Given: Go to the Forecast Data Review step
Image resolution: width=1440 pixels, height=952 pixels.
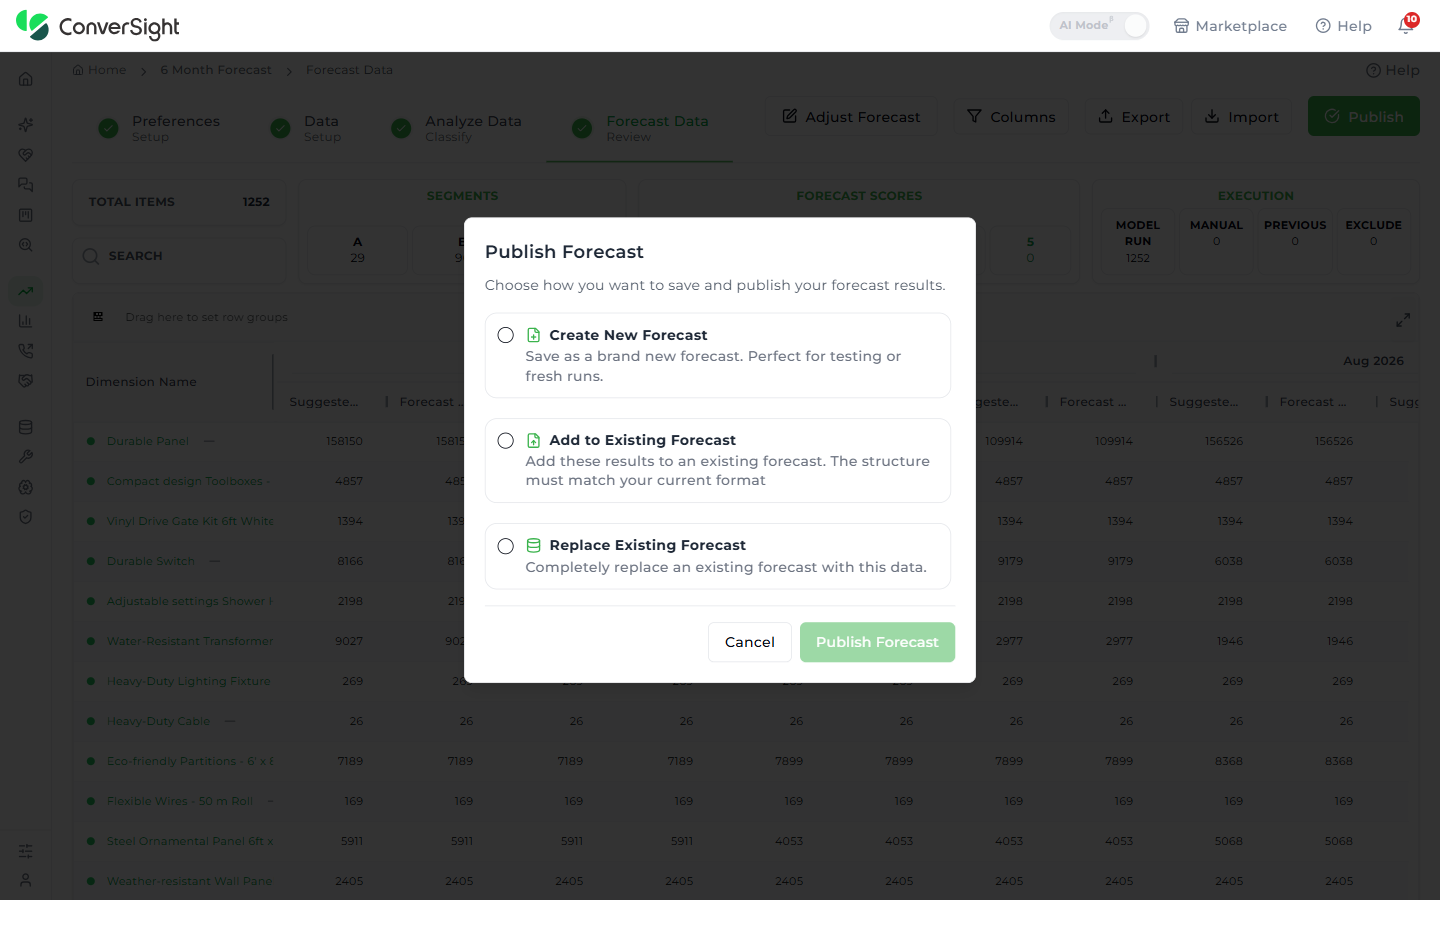Looking at the screenshot, I should (640, 128).
